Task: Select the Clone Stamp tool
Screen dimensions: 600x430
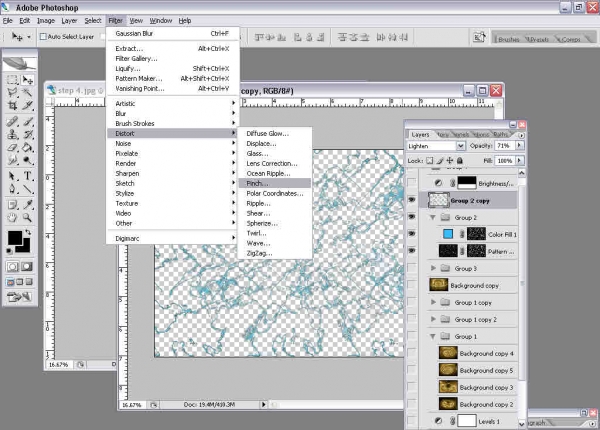Action: [x=12, y=134]
